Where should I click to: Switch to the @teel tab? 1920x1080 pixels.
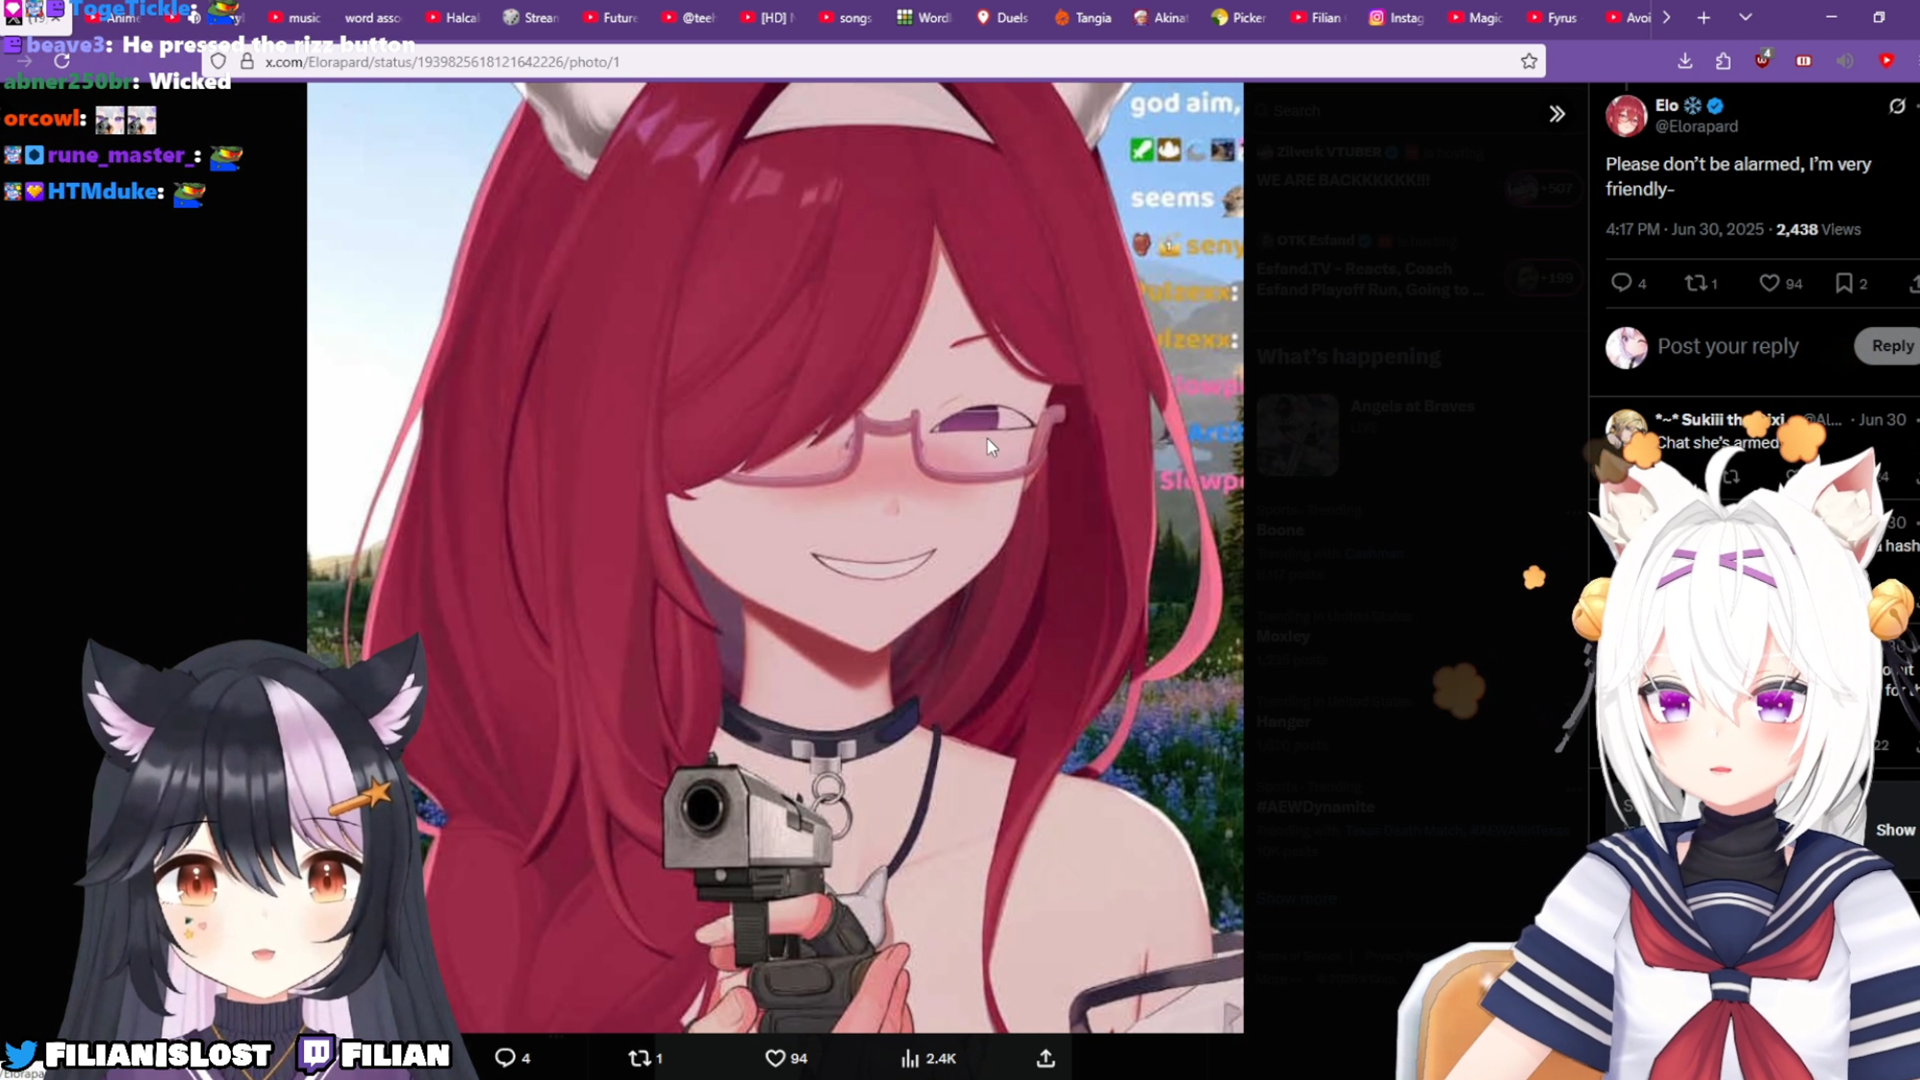[x=689, y=17]
